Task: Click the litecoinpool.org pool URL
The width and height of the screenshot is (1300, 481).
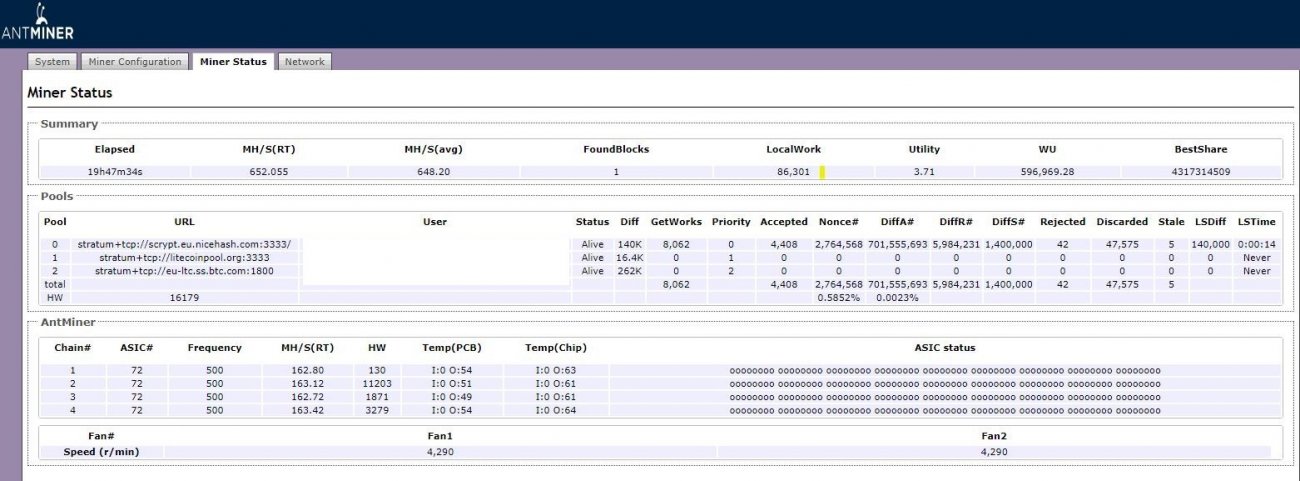Action: coord(184,257)
